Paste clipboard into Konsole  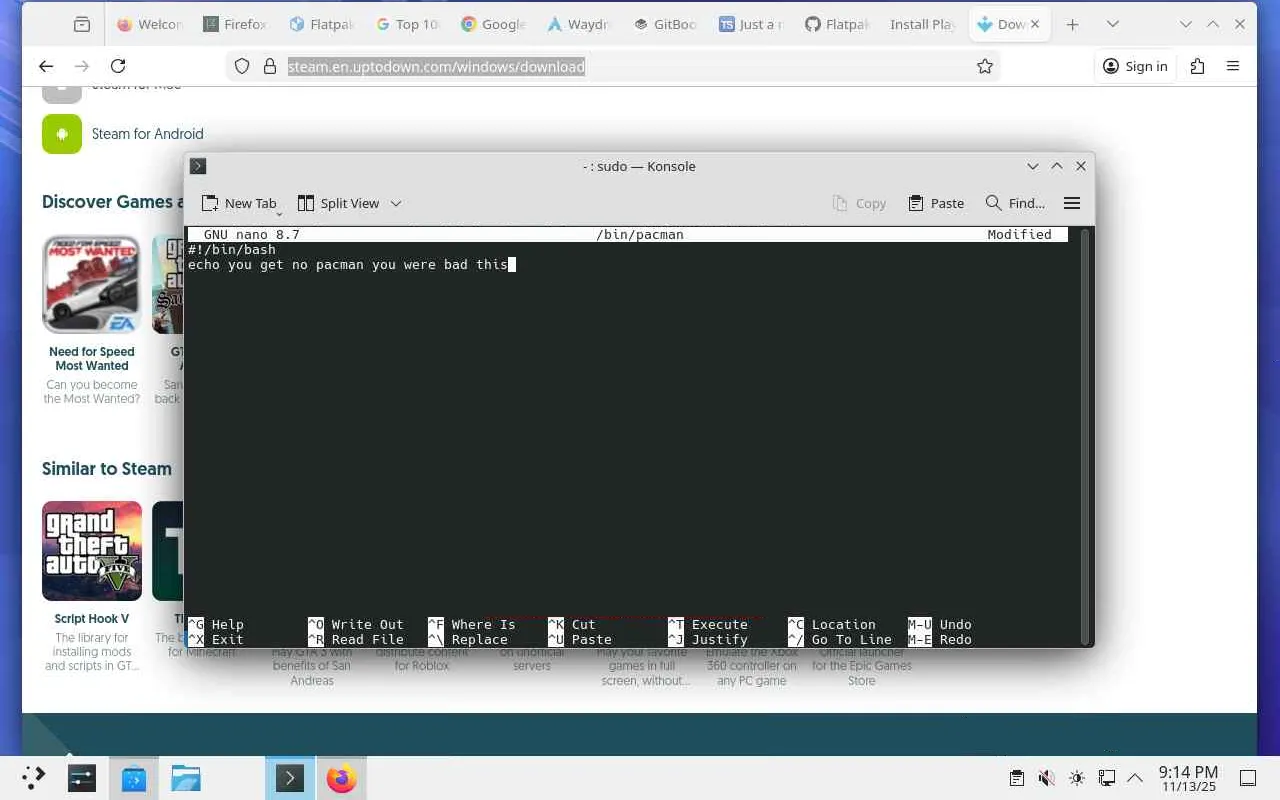click(x=936, y=203)
